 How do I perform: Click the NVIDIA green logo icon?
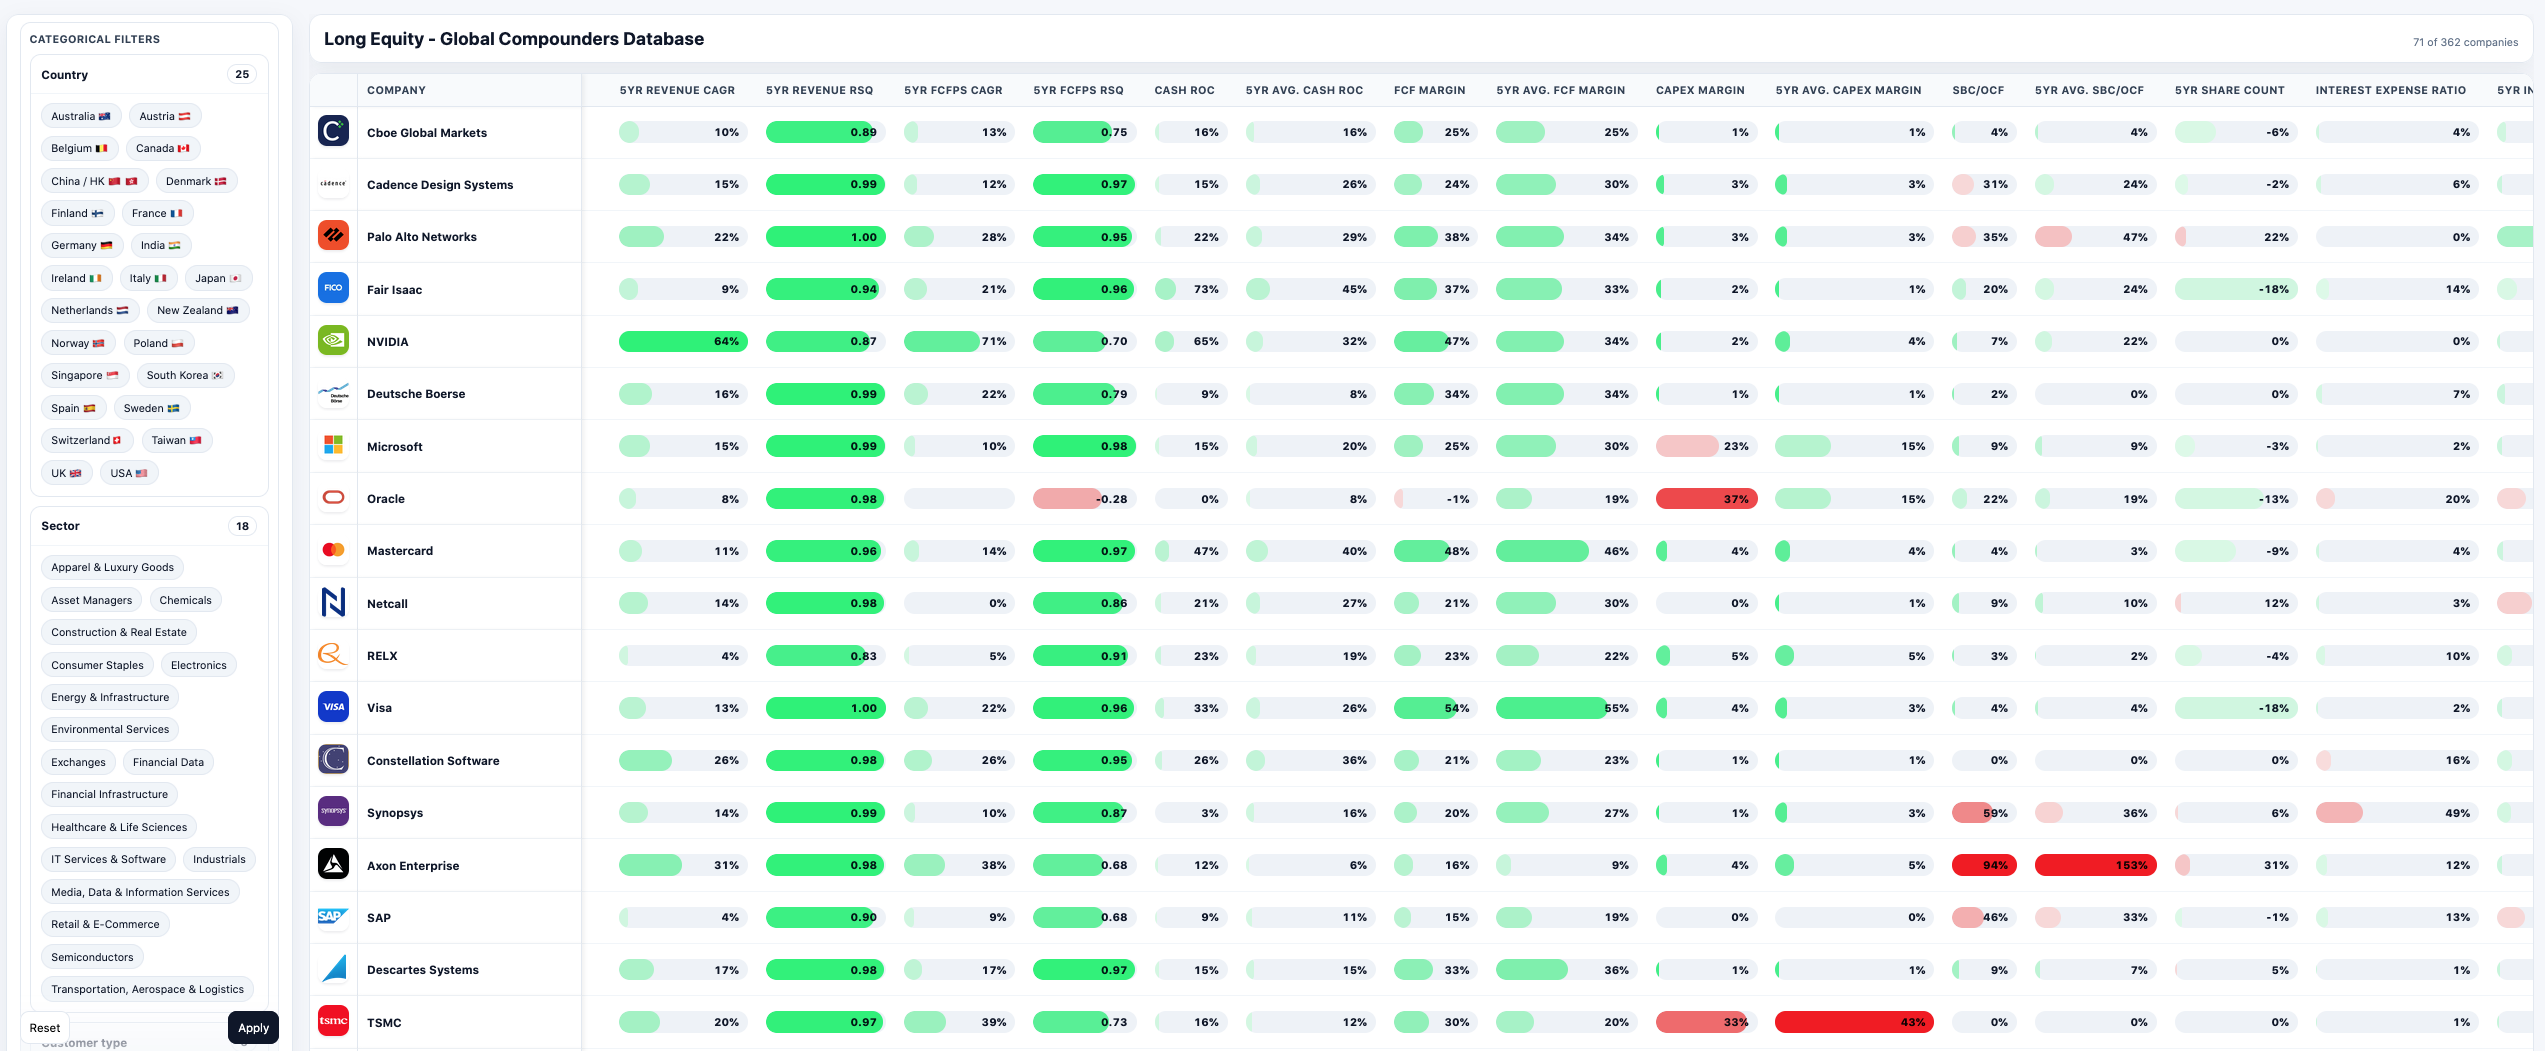(333, 341)
